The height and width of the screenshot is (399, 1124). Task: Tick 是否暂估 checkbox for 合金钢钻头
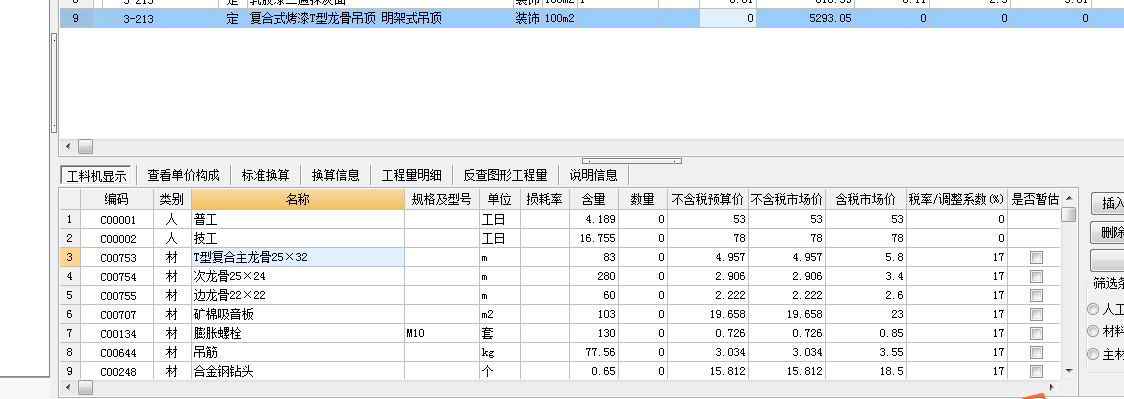click(1036, 371)
